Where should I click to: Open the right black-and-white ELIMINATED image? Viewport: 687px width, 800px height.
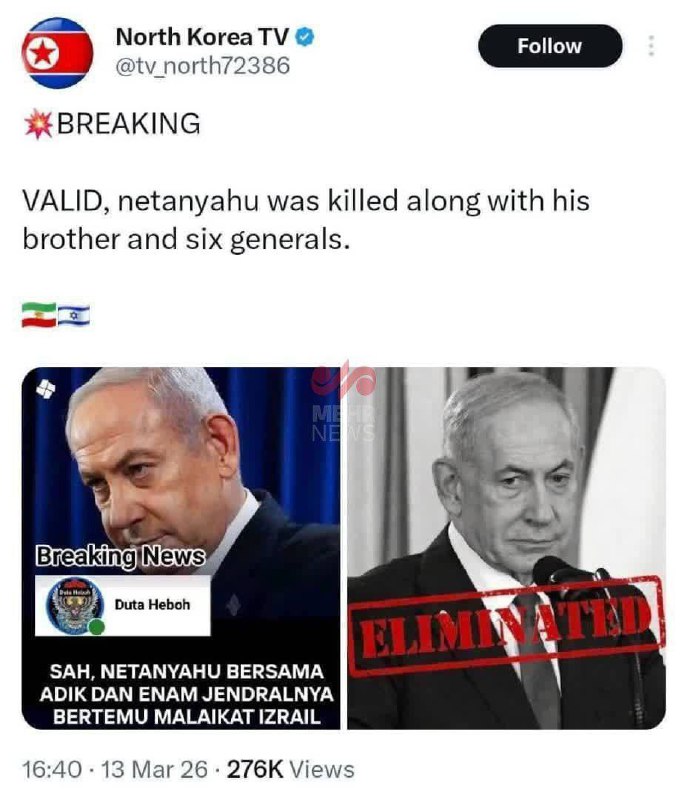click(506, 548)
